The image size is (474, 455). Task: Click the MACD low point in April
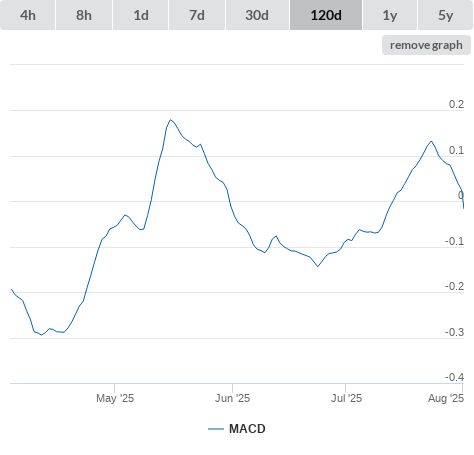(x=42, y=335)
